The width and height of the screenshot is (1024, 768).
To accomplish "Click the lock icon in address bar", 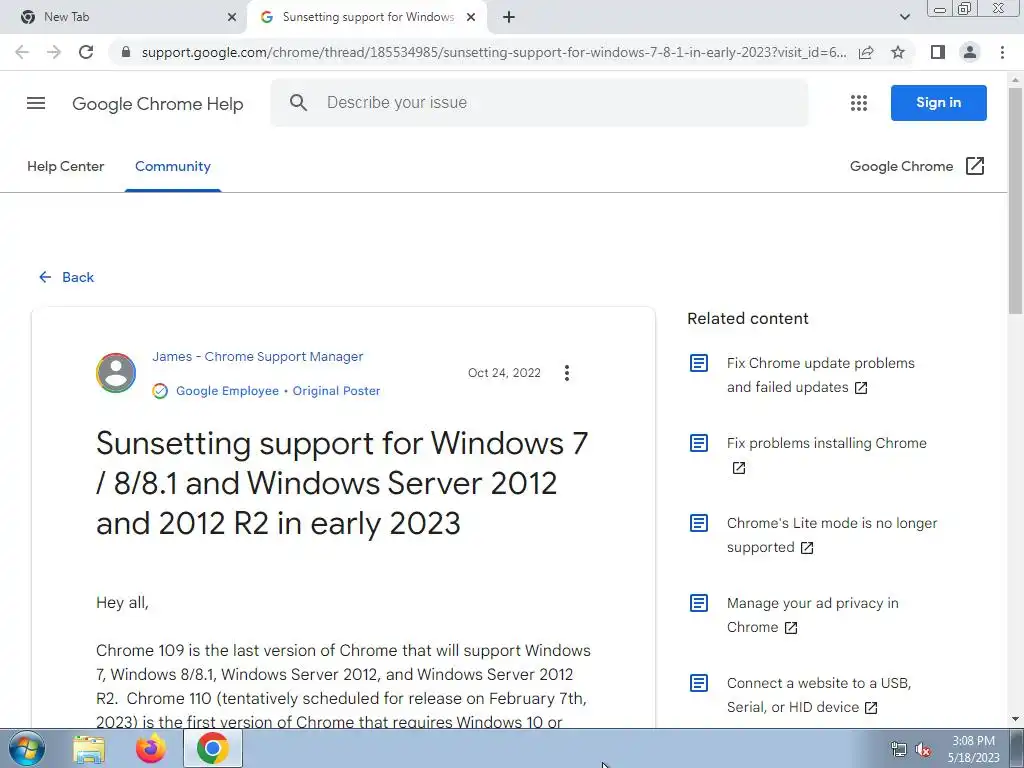I will pos(127,52).
